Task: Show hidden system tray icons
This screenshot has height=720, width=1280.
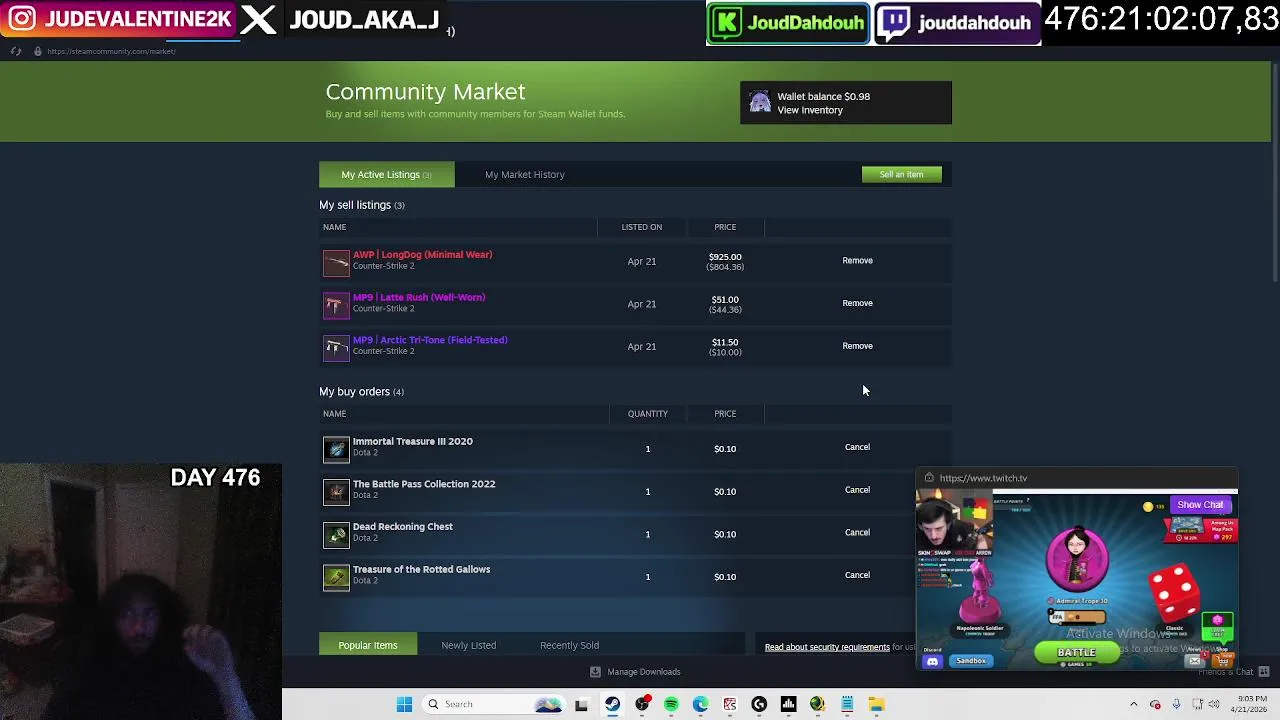Action: click(1133, 704)
